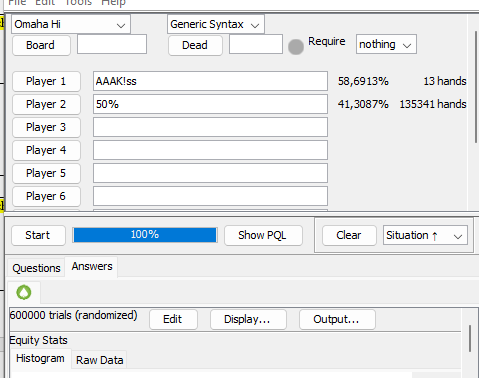
Task: Open the Omaha Hi game dropdown
Action: click(x=71, y=24)
